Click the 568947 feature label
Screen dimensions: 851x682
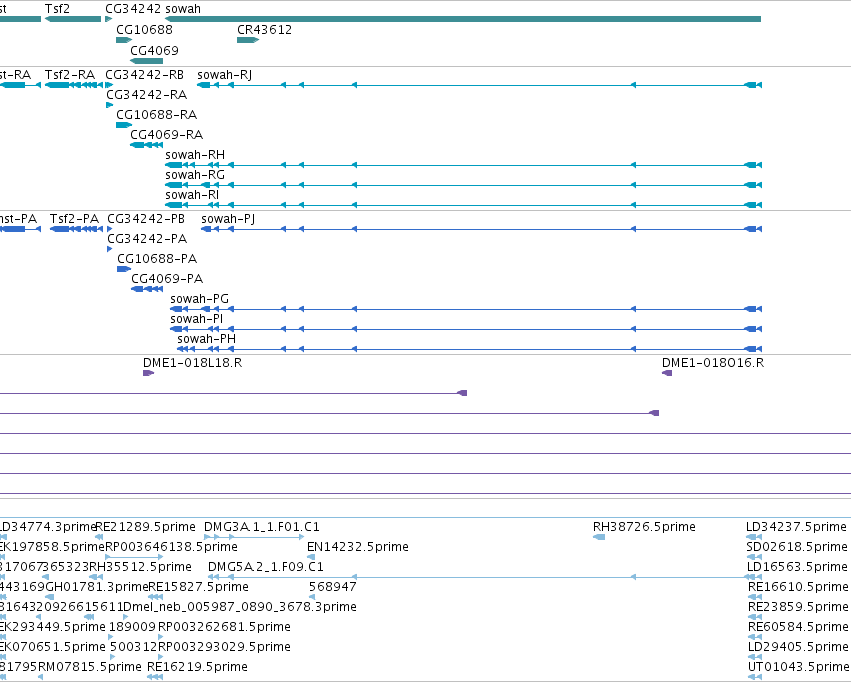point(333,587)
